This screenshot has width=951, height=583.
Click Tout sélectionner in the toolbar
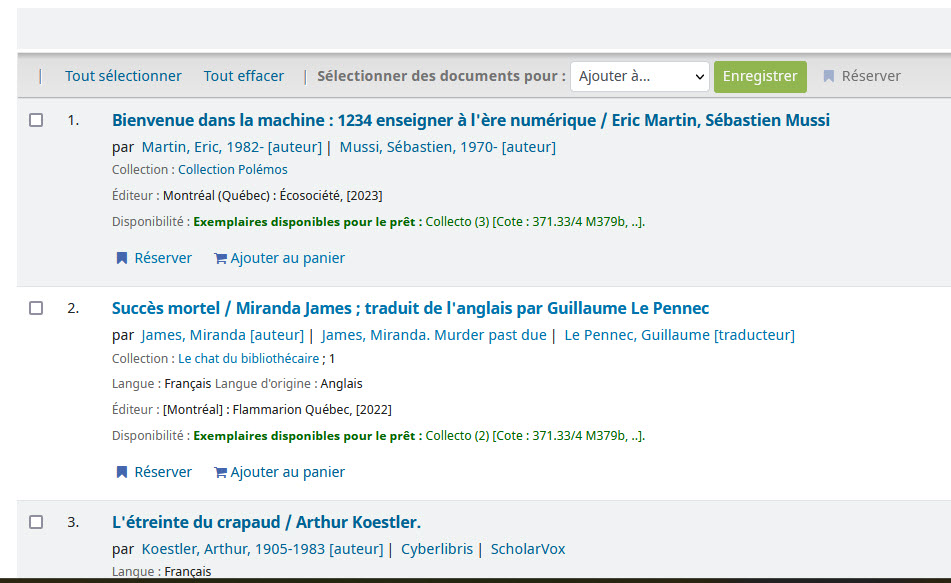[123, 76]
